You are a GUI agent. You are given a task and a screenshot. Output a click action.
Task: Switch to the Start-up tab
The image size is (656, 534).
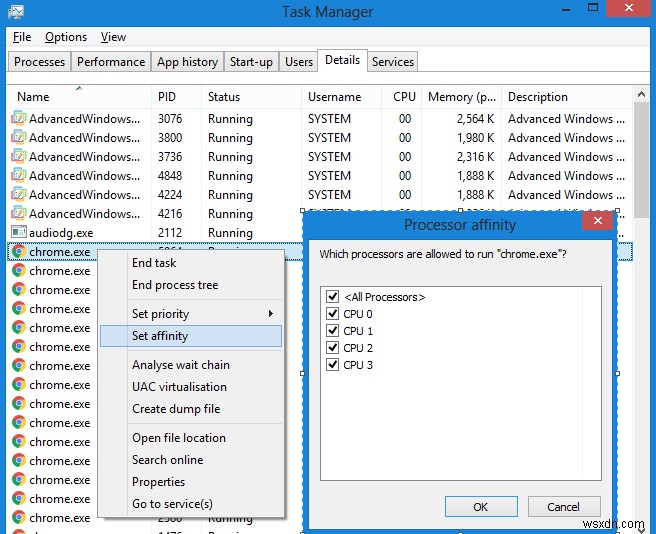(251, 62)
